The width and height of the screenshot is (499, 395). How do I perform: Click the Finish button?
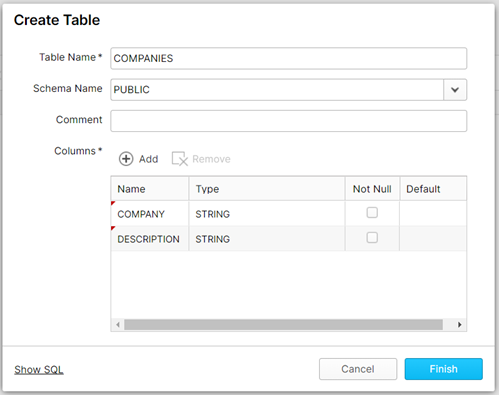click(x=443, y=369)
